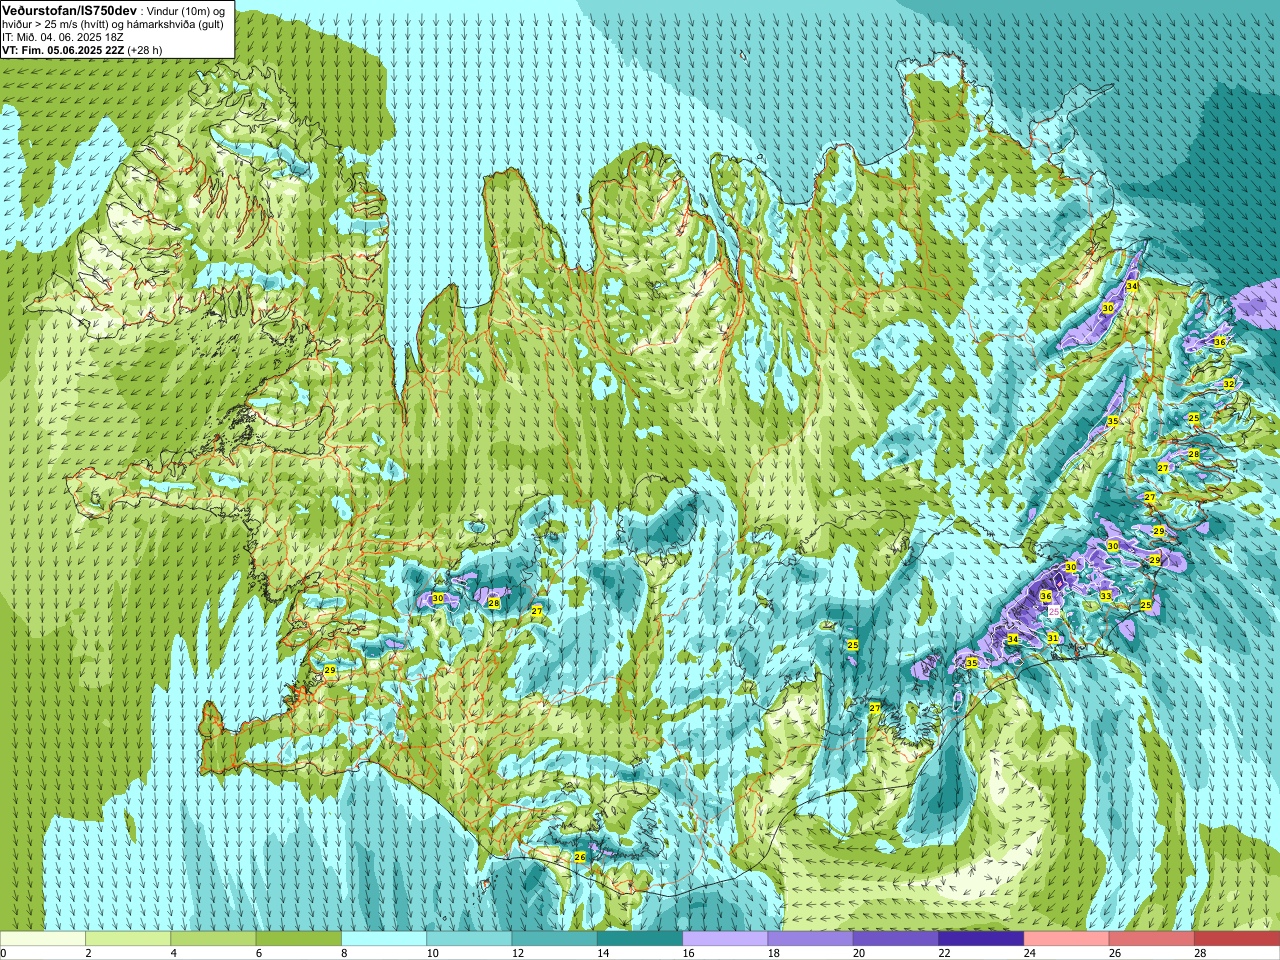The width and height of the screenshot is (1280, 960).
Task: Pick the 2–4 m/s light green swatch
Action: click(x=128, y=939)
